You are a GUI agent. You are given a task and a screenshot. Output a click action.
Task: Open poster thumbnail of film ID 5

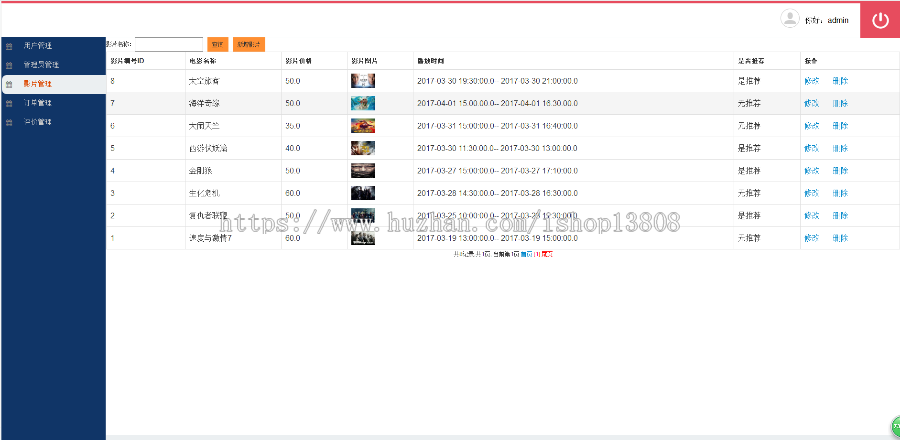click(363, 148)
